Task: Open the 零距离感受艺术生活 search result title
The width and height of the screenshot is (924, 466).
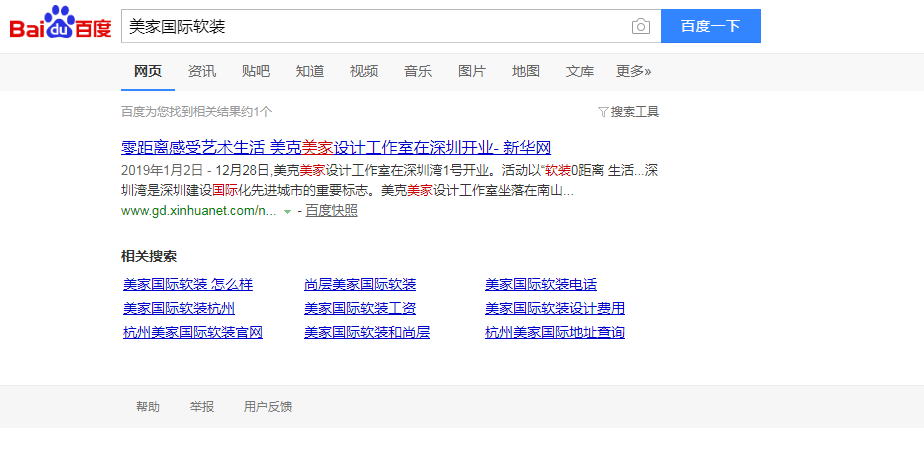Action: (x=336, y=147)
